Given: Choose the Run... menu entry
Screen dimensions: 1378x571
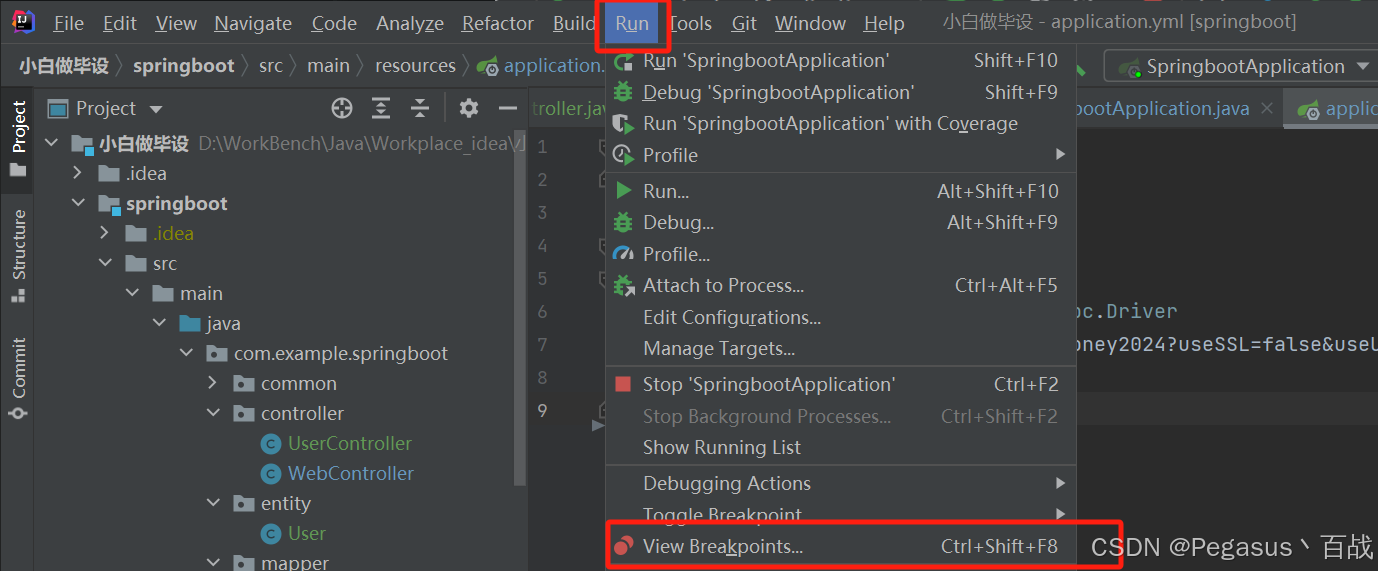Looking at the screenshot, I should pos(840,191).
